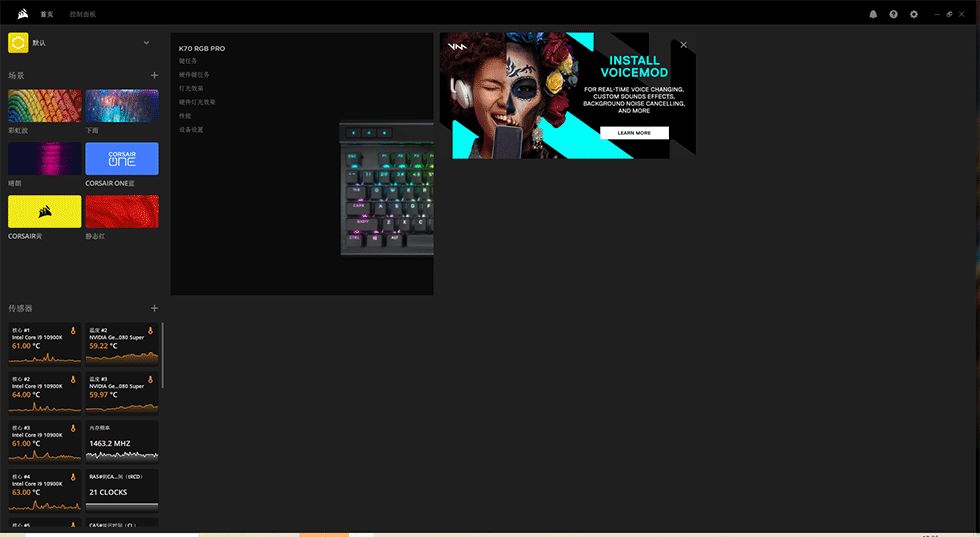
Task: Add a new sensor with plus icon
Action: point(154,308)
